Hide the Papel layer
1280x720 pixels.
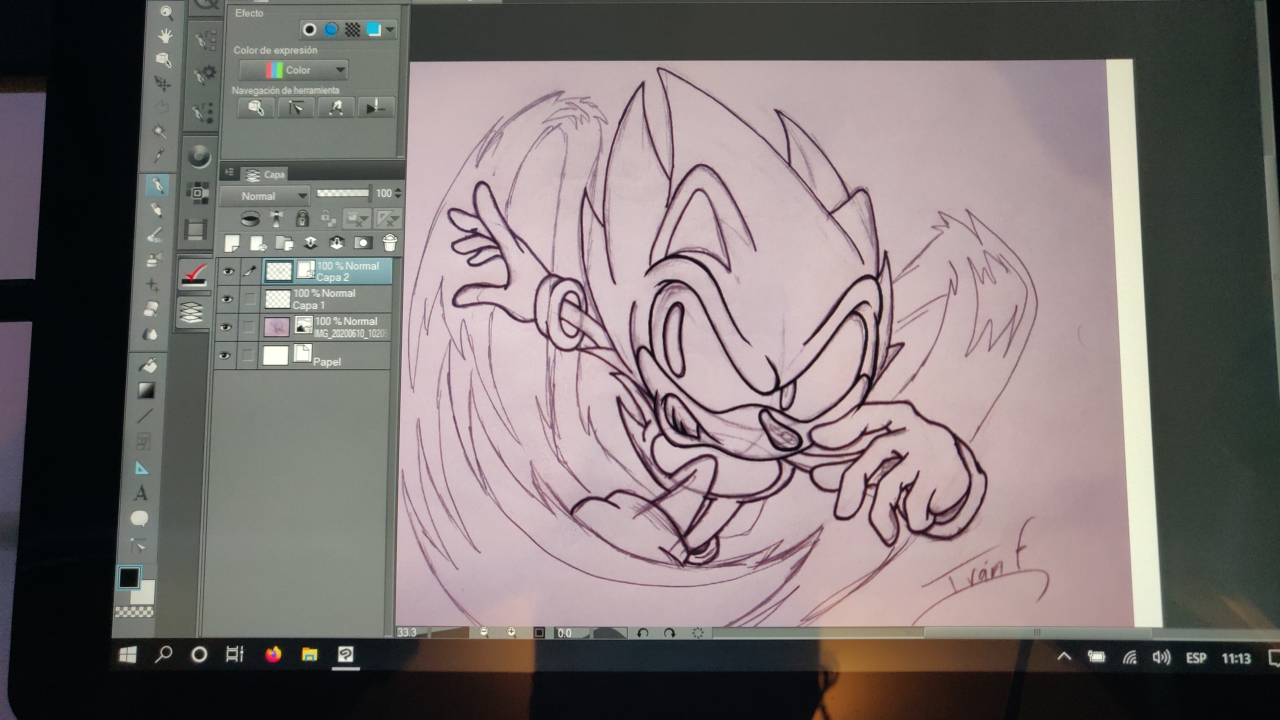pyautogui.click(x=225, y=355)
